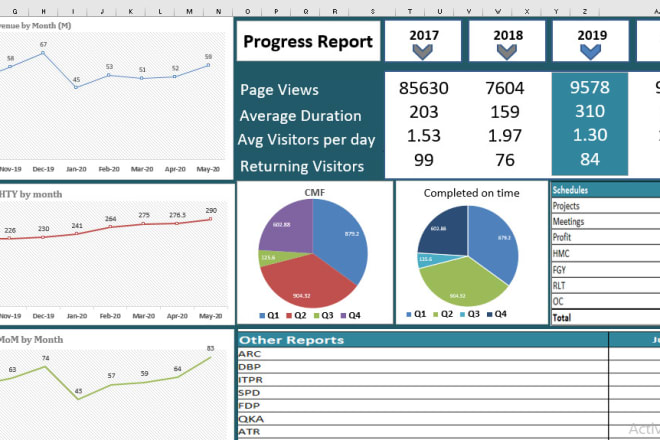This screenshot has height=440, width=660.
Task: Select column Z header
Action: pyautogui.click(x=585, y=11)
